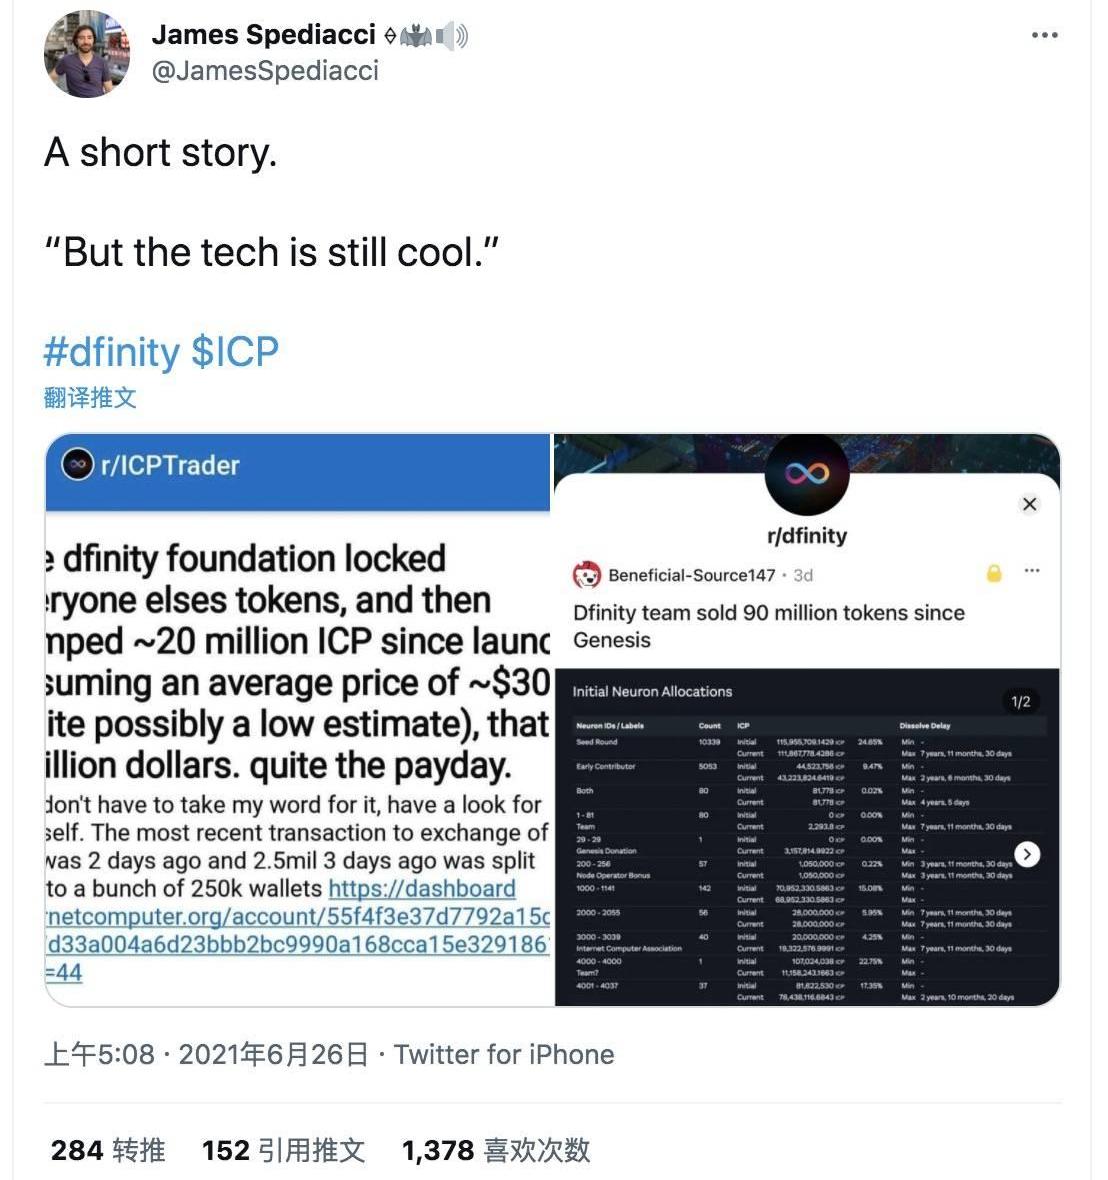Open the $ICP cashtag link

click(x=235, y=351)
